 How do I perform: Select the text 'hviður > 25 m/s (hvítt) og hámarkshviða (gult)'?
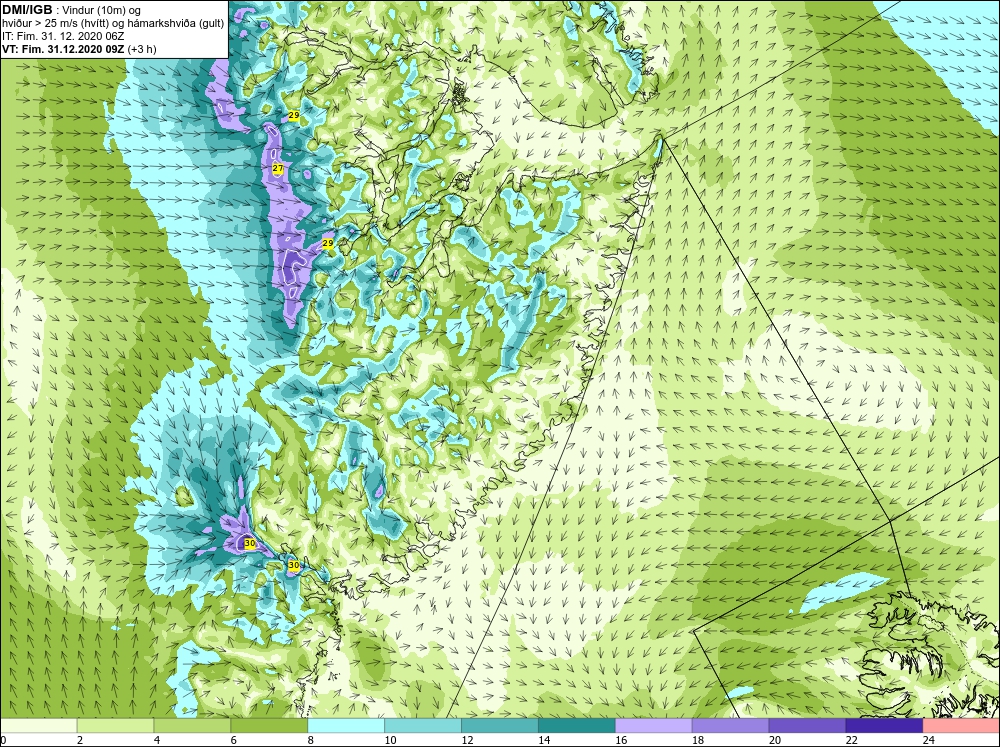[113, 23]
